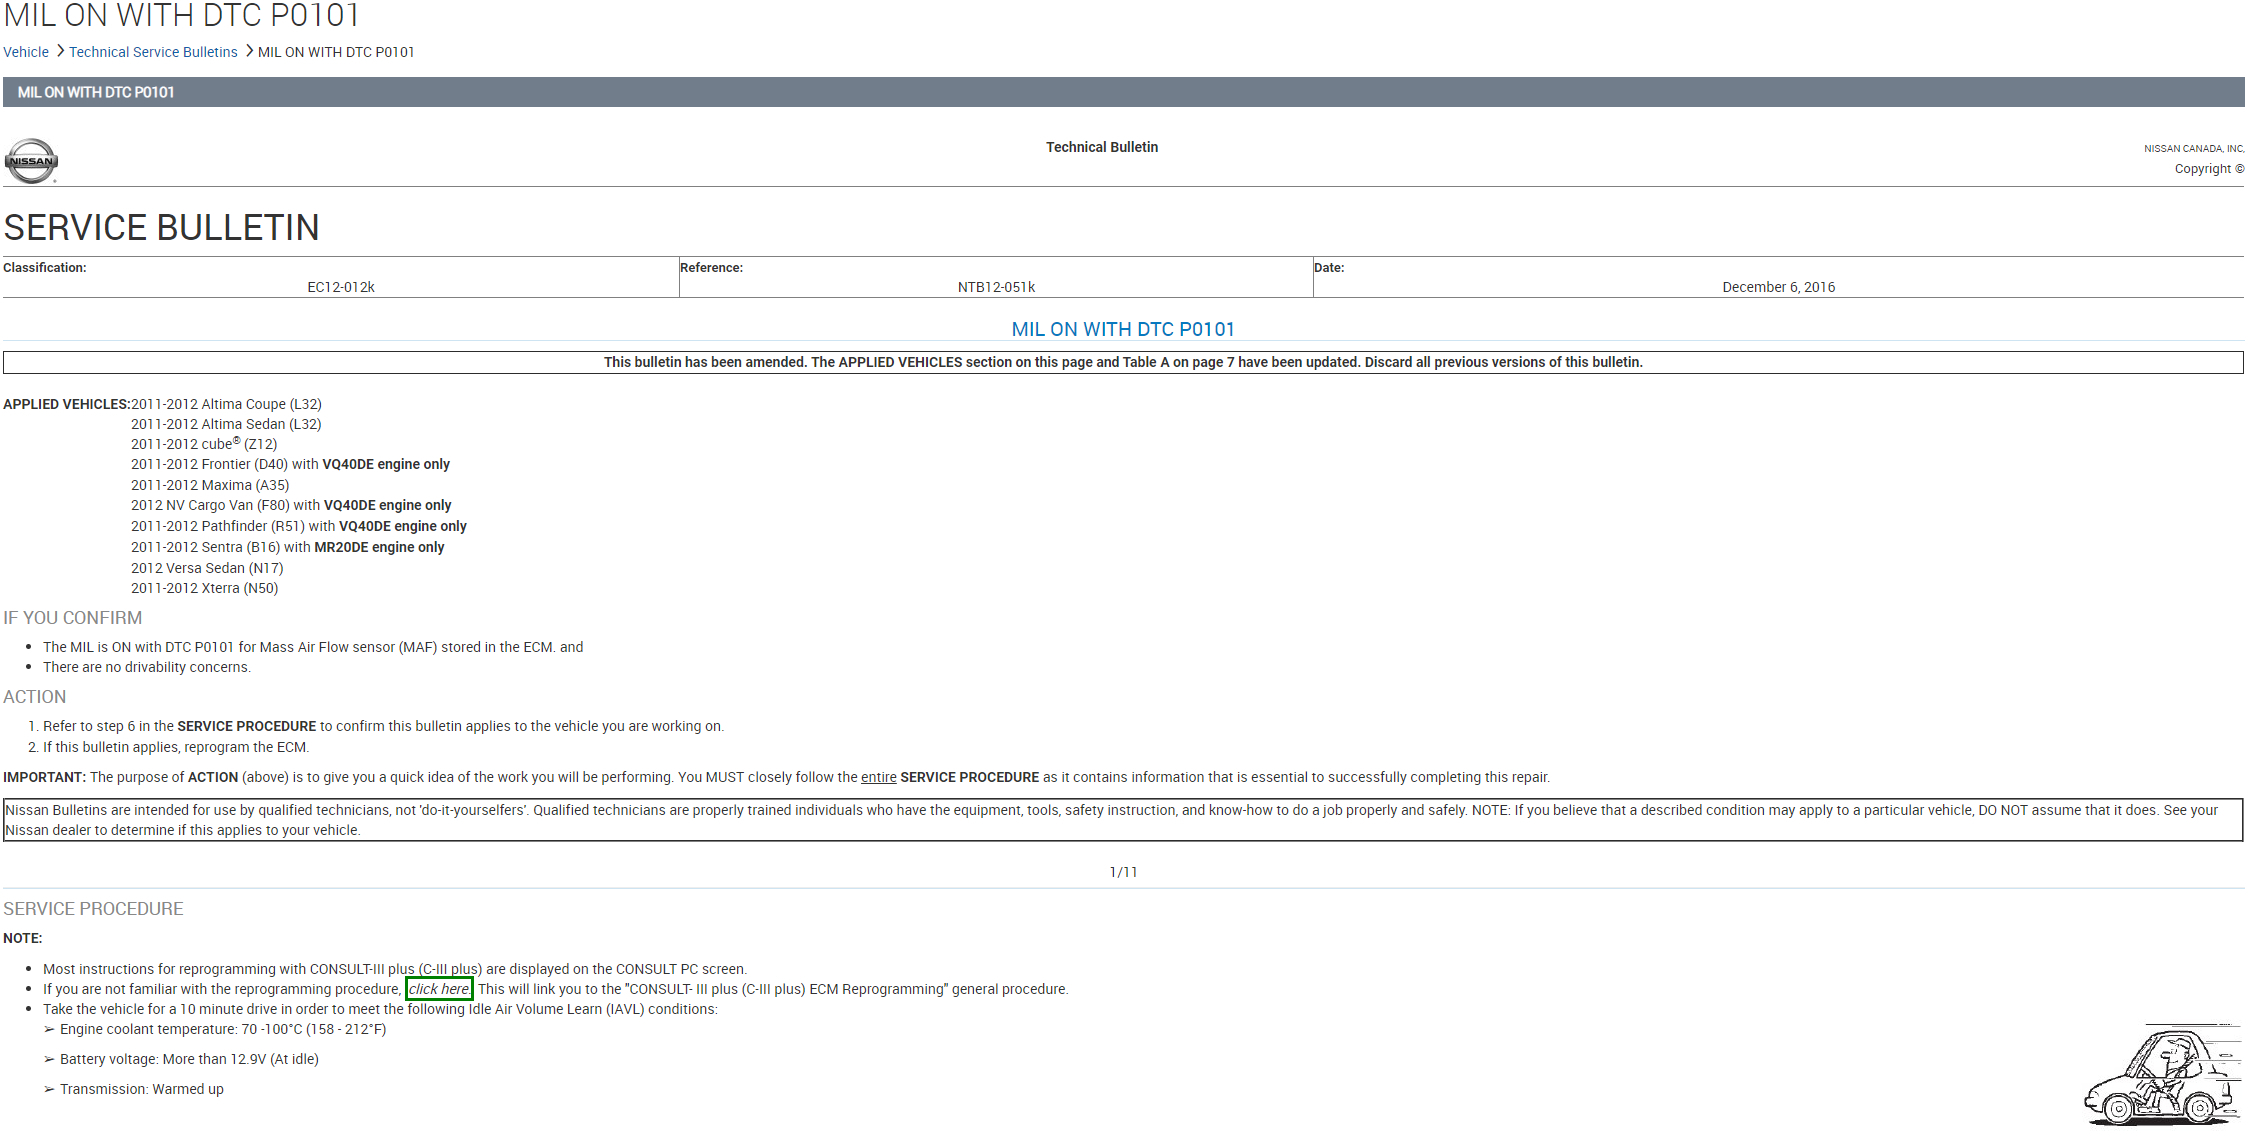
Task: Select the current MIL ON WITH DTC P0101 breadcrumb
Action: [336, 52]
